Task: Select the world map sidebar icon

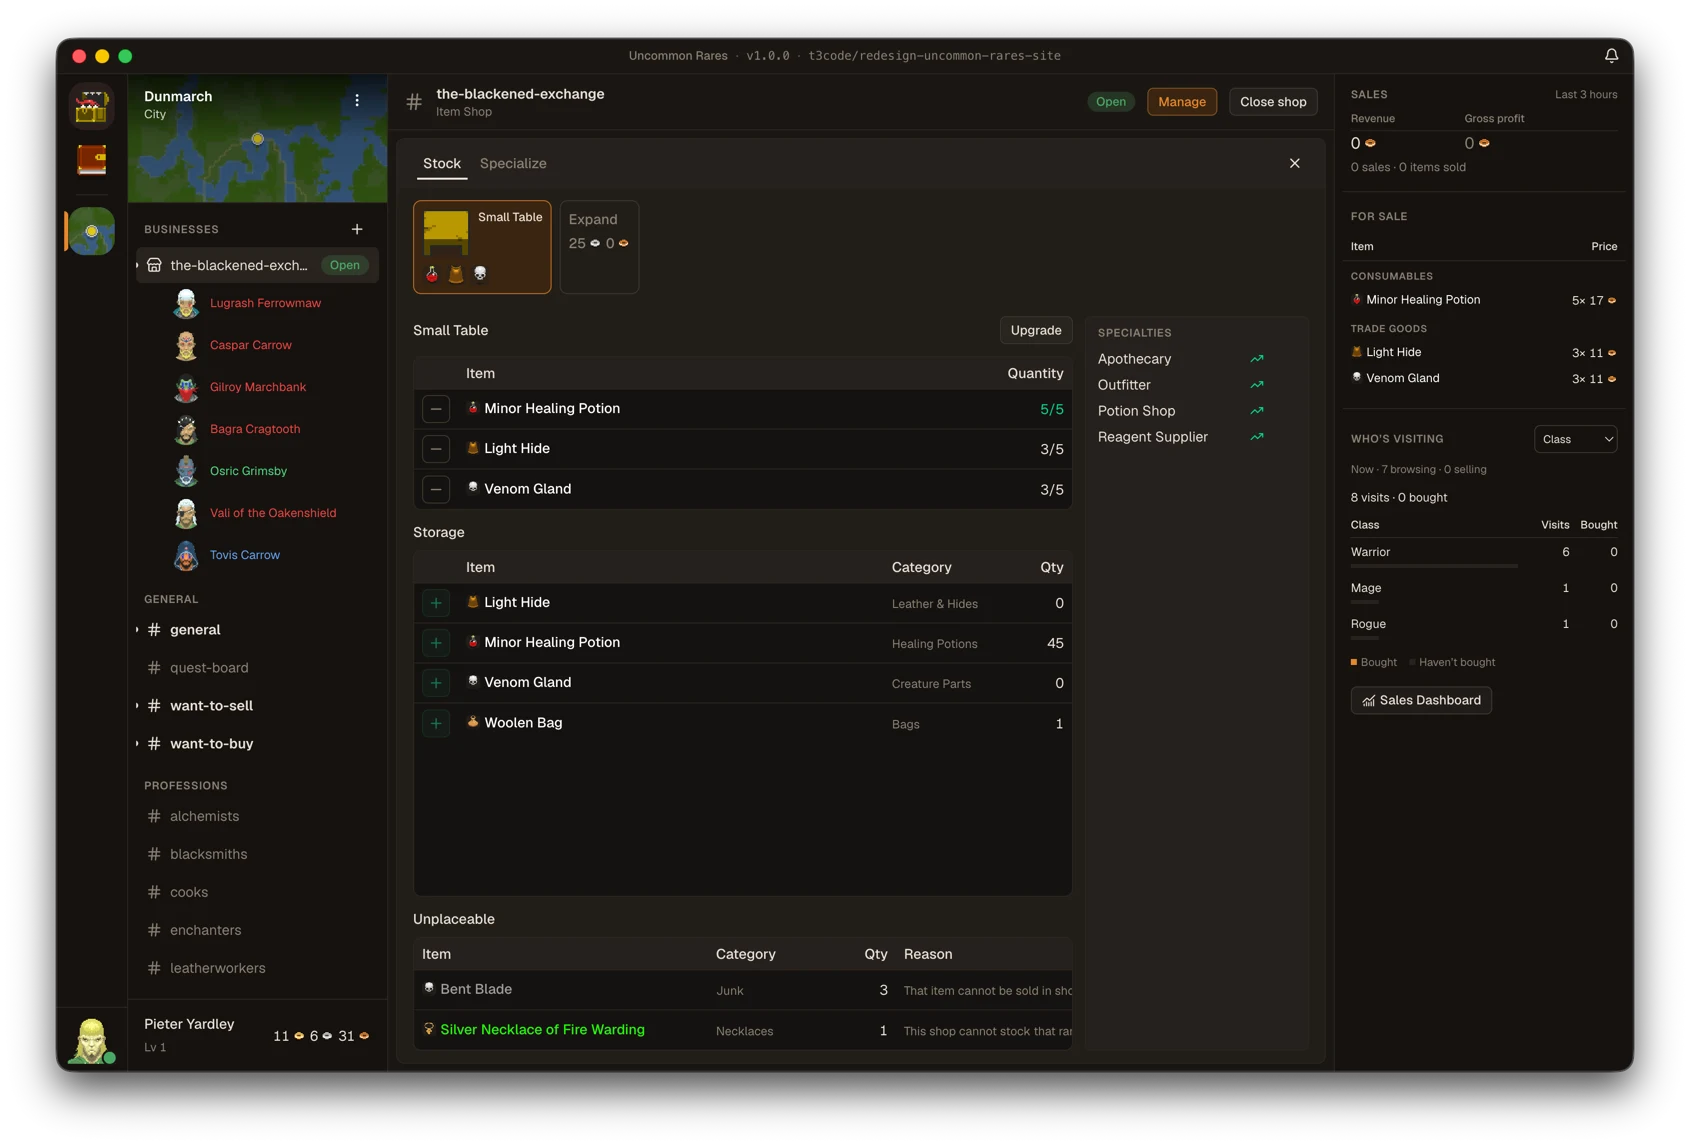Action: click(91, 231)
